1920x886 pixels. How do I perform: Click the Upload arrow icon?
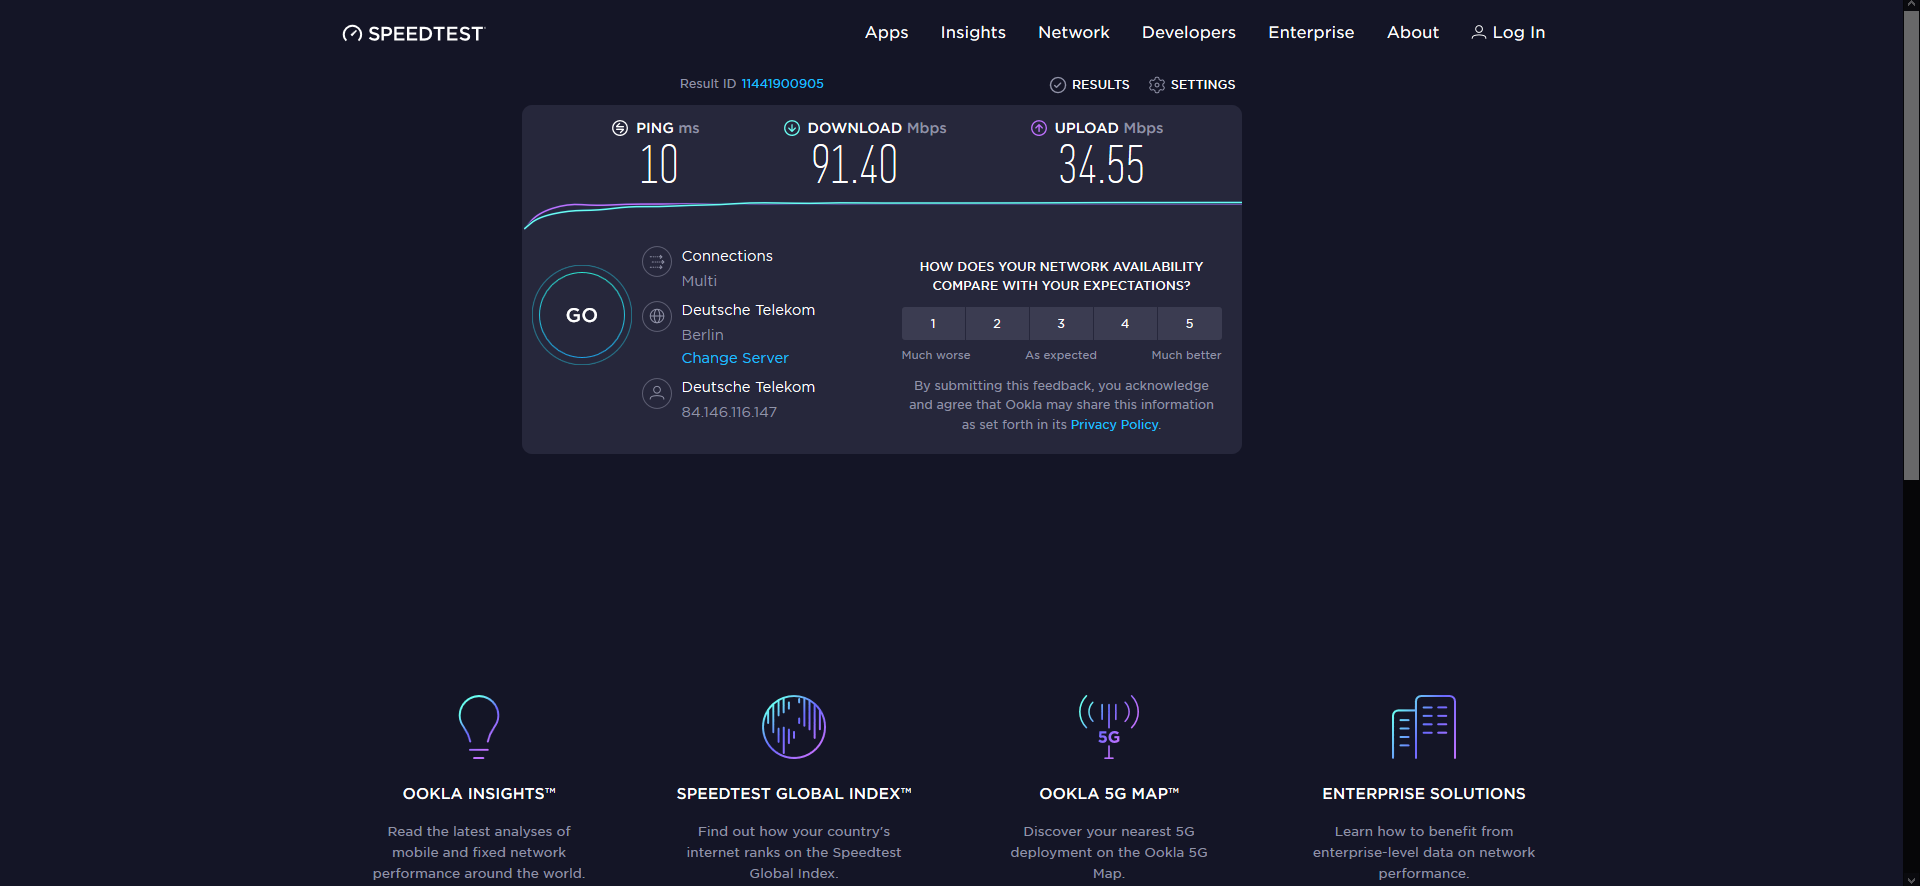1039,128
